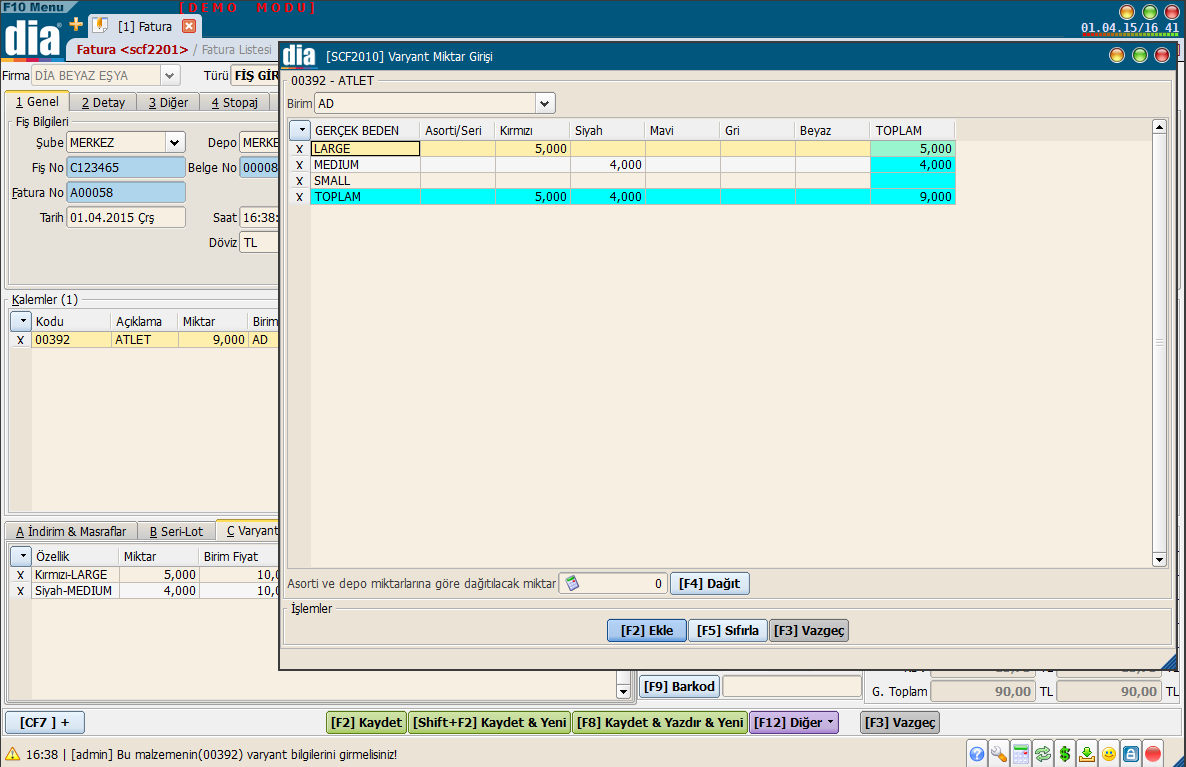Switch to the 1 Genel tab

[37, 101]
